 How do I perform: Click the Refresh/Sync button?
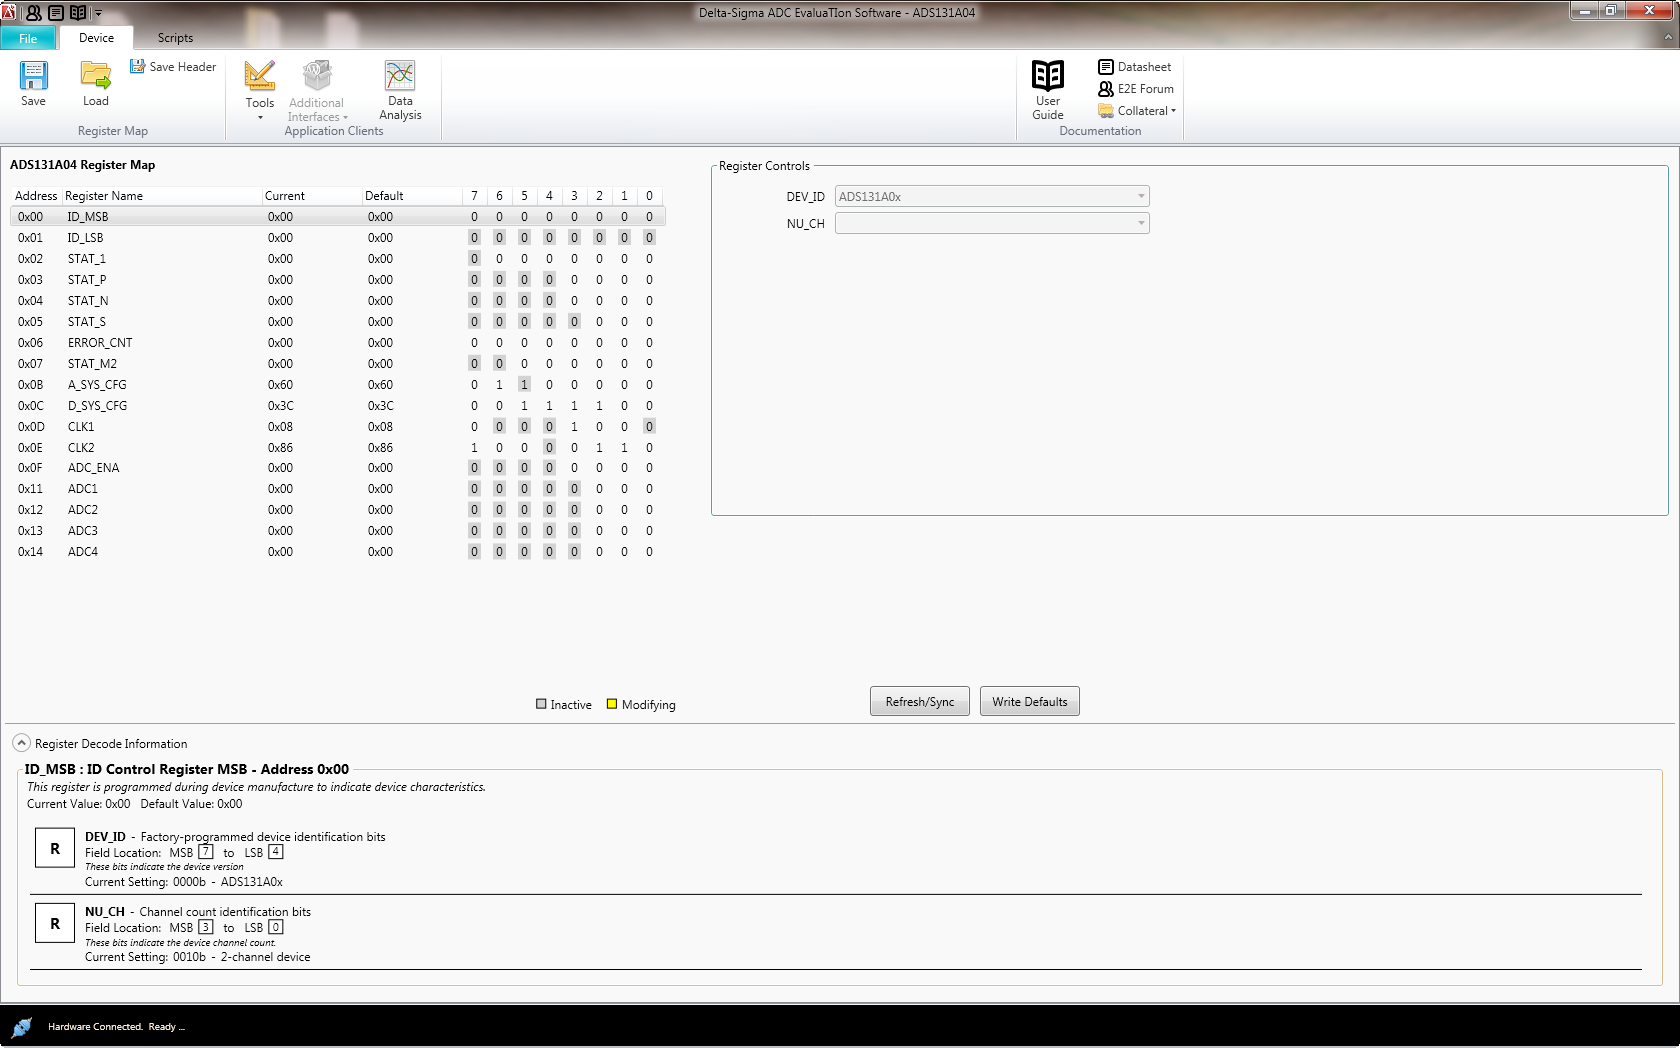919,702
